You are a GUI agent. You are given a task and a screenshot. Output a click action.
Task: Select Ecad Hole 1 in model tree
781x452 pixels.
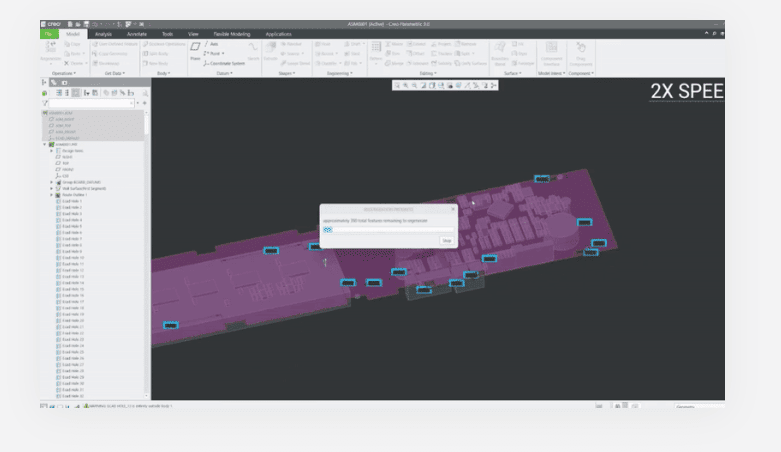(72, 201)
